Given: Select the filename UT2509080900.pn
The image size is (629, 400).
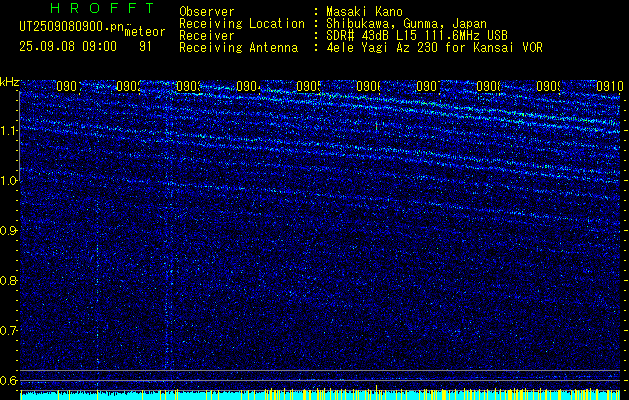Looking at the screenshot, I should point(72,27).
